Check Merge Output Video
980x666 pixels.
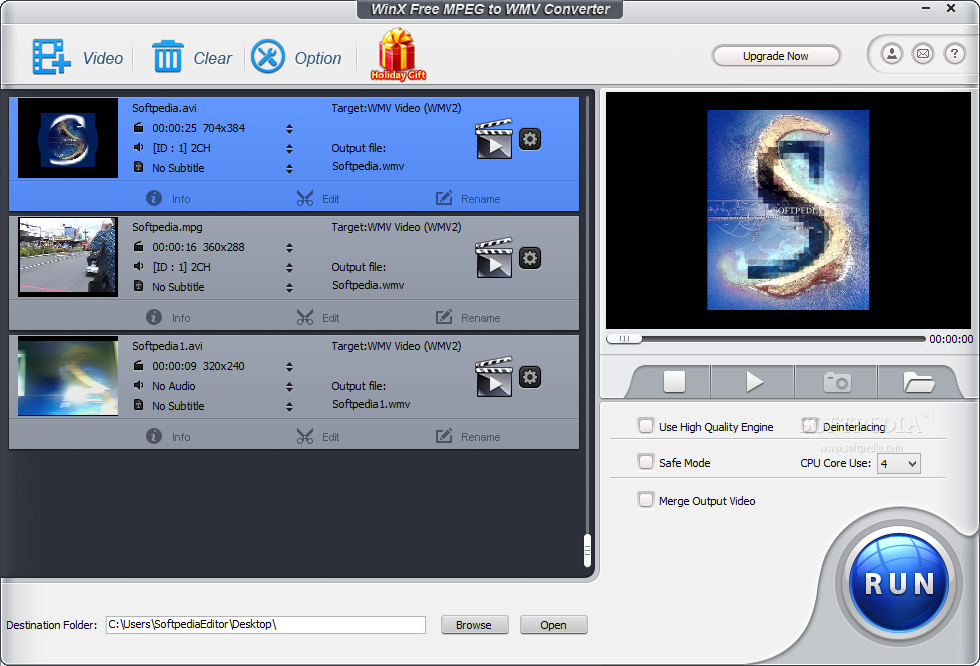coord(646,500)
